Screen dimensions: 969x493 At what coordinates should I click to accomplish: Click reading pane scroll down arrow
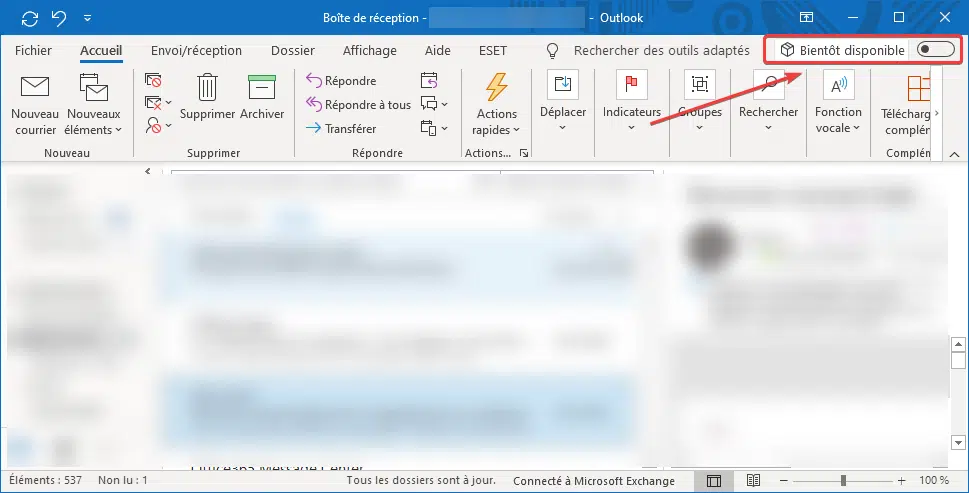point(958,442)
